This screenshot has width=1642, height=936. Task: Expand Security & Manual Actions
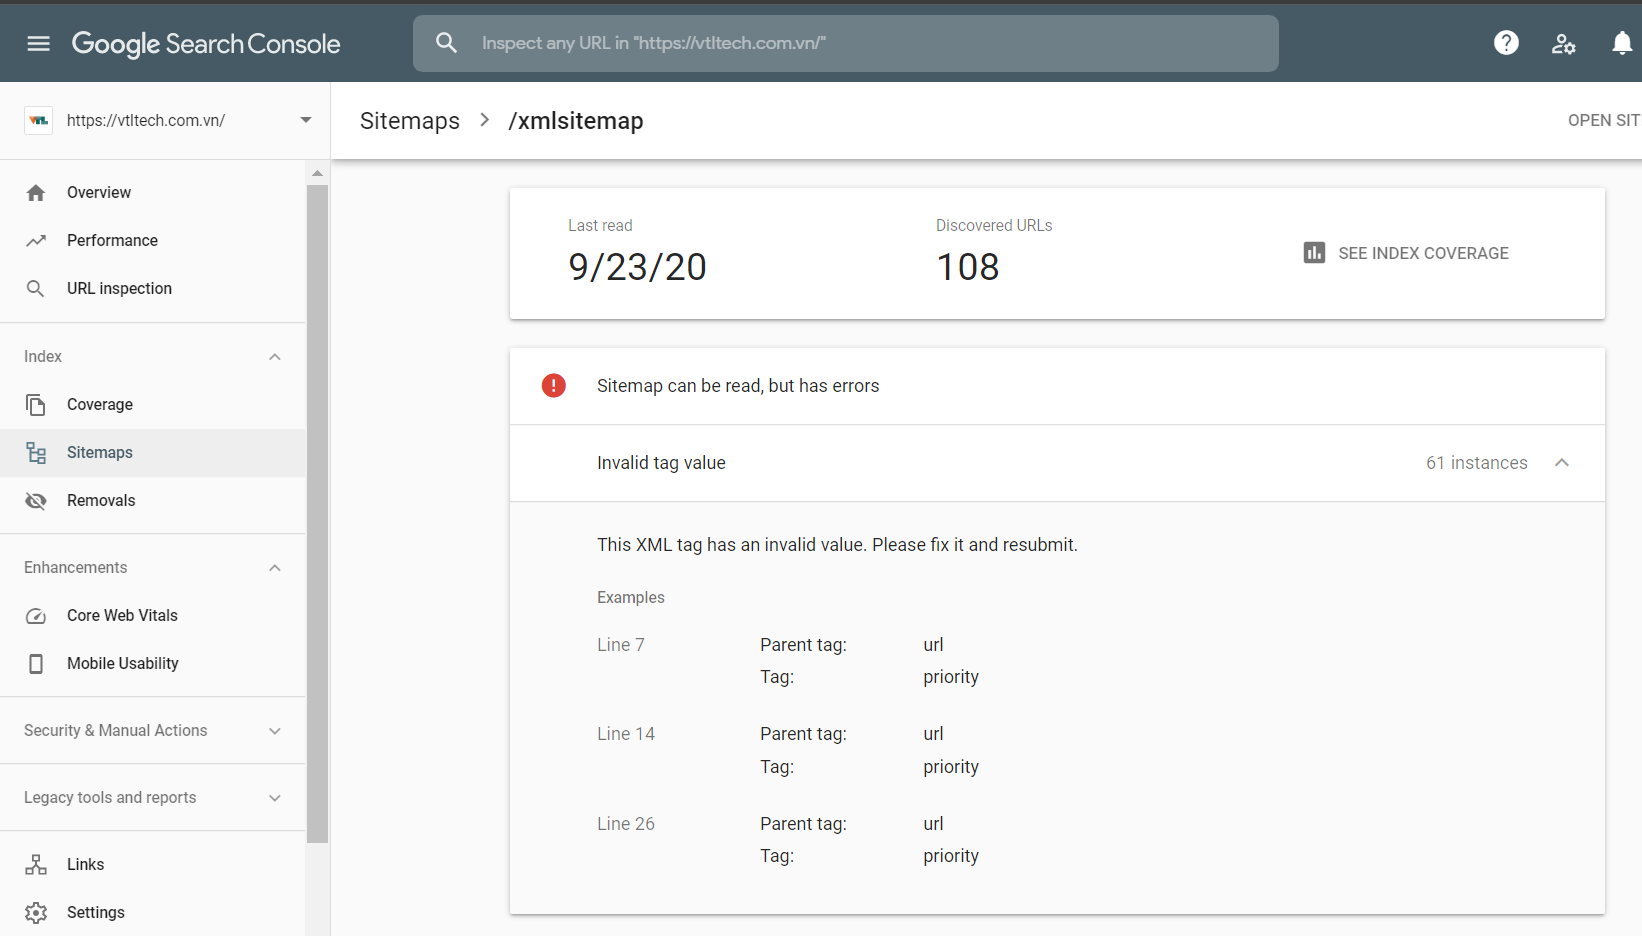point(275,731)
